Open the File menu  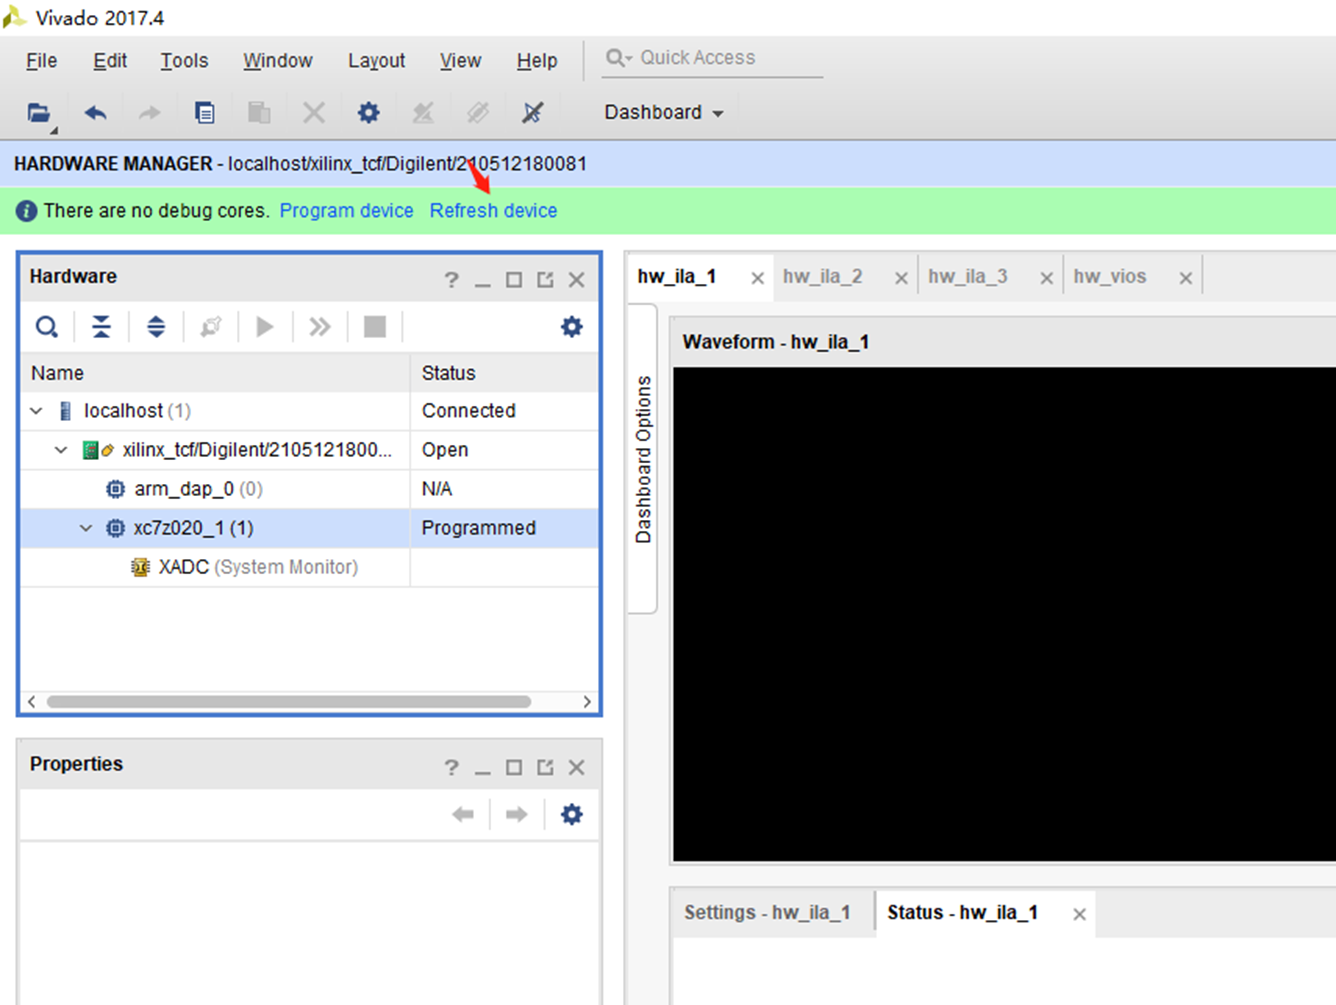(x=41, y=61)
